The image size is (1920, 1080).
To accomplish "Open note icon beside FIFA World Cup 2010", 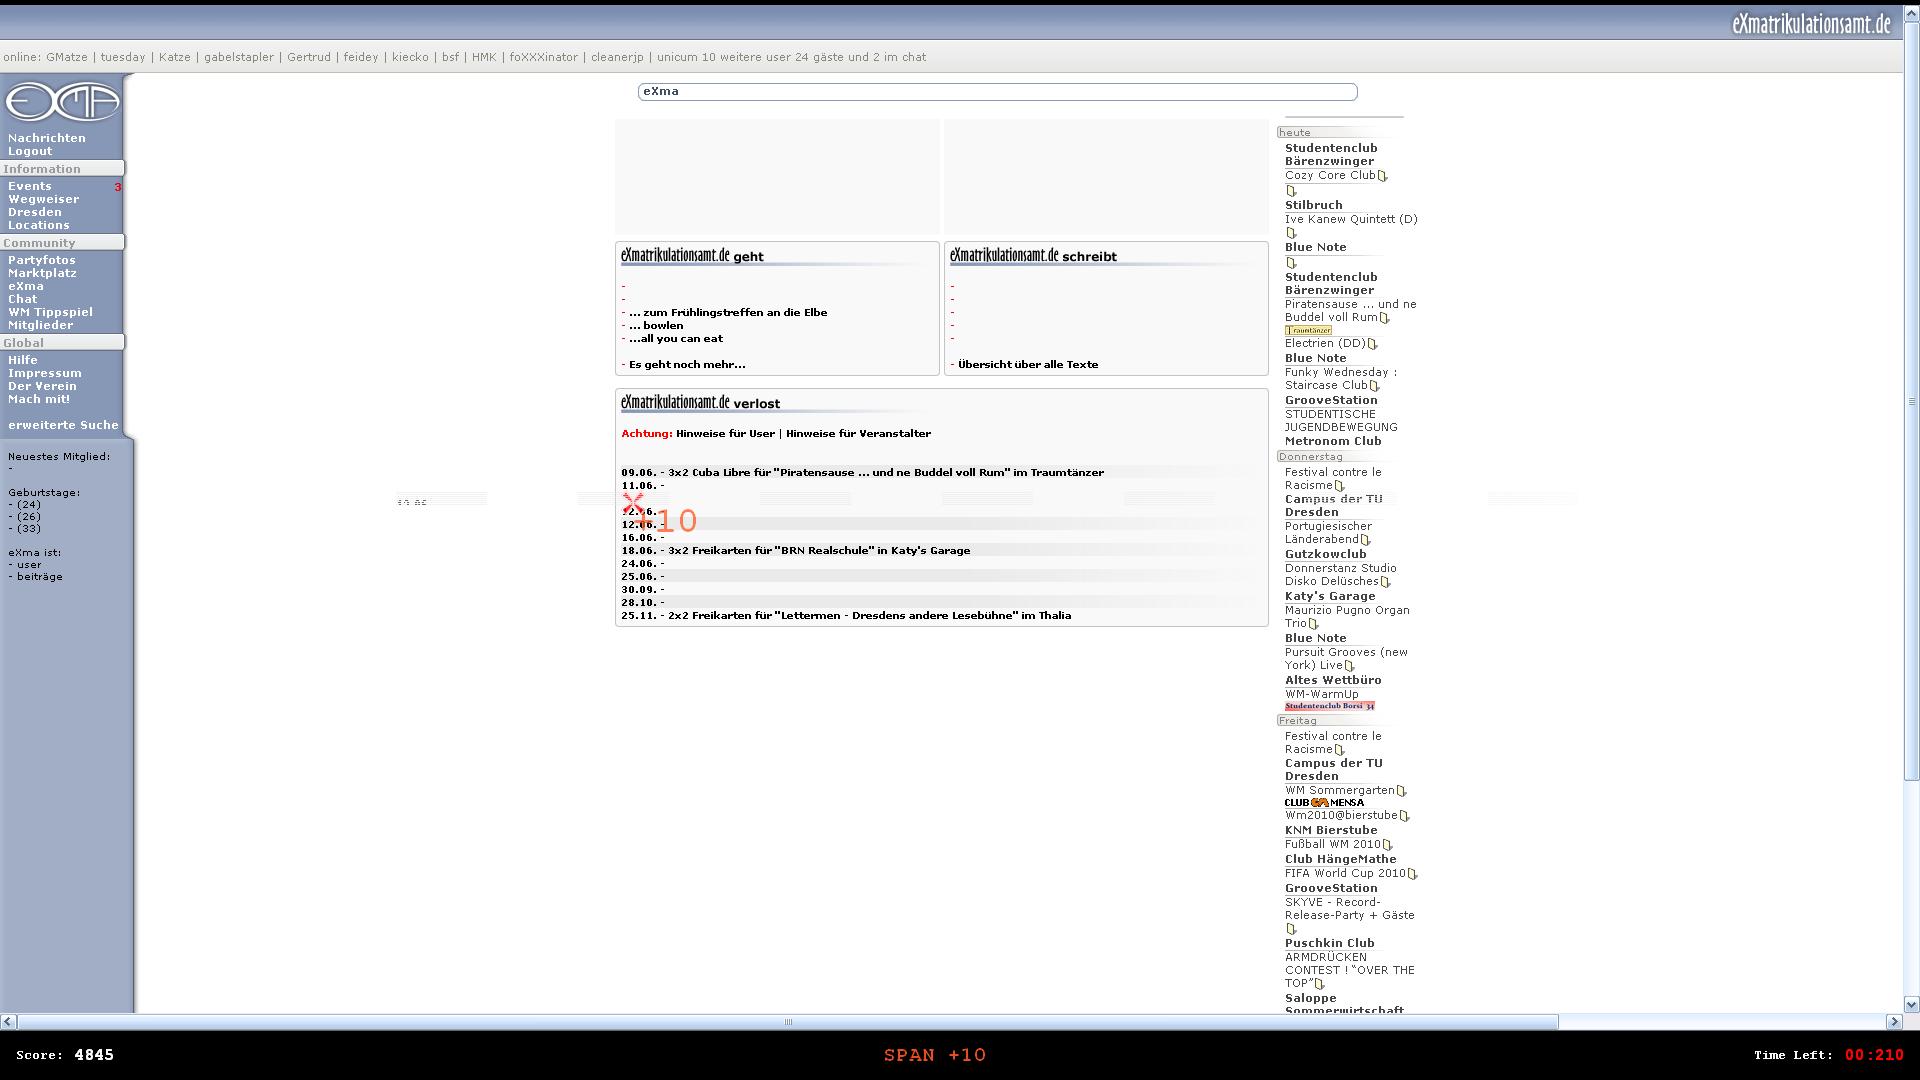I will coord(1413,874).
